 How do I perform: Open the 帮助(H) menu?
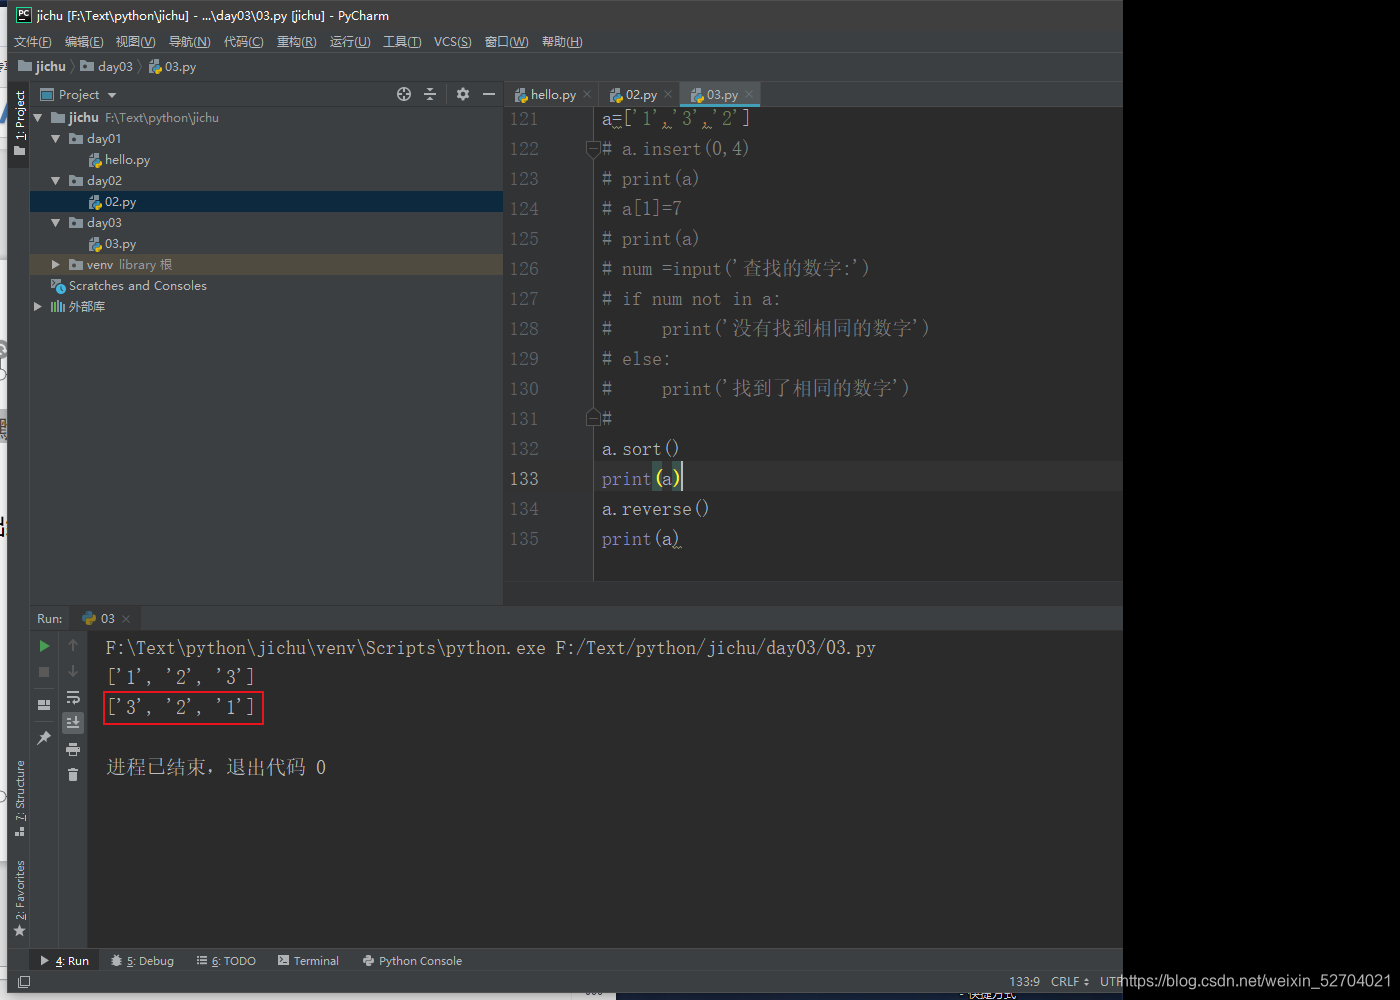(x=562, y=42)
